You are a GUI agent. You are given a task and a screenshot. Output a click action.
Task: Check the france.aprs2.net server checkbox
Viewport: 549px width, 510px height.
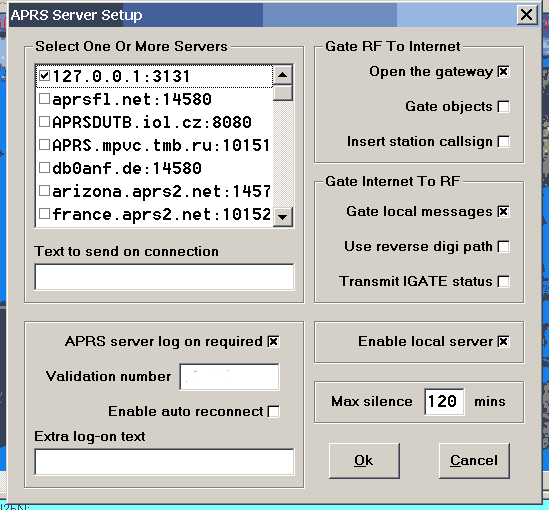(44, 214)
